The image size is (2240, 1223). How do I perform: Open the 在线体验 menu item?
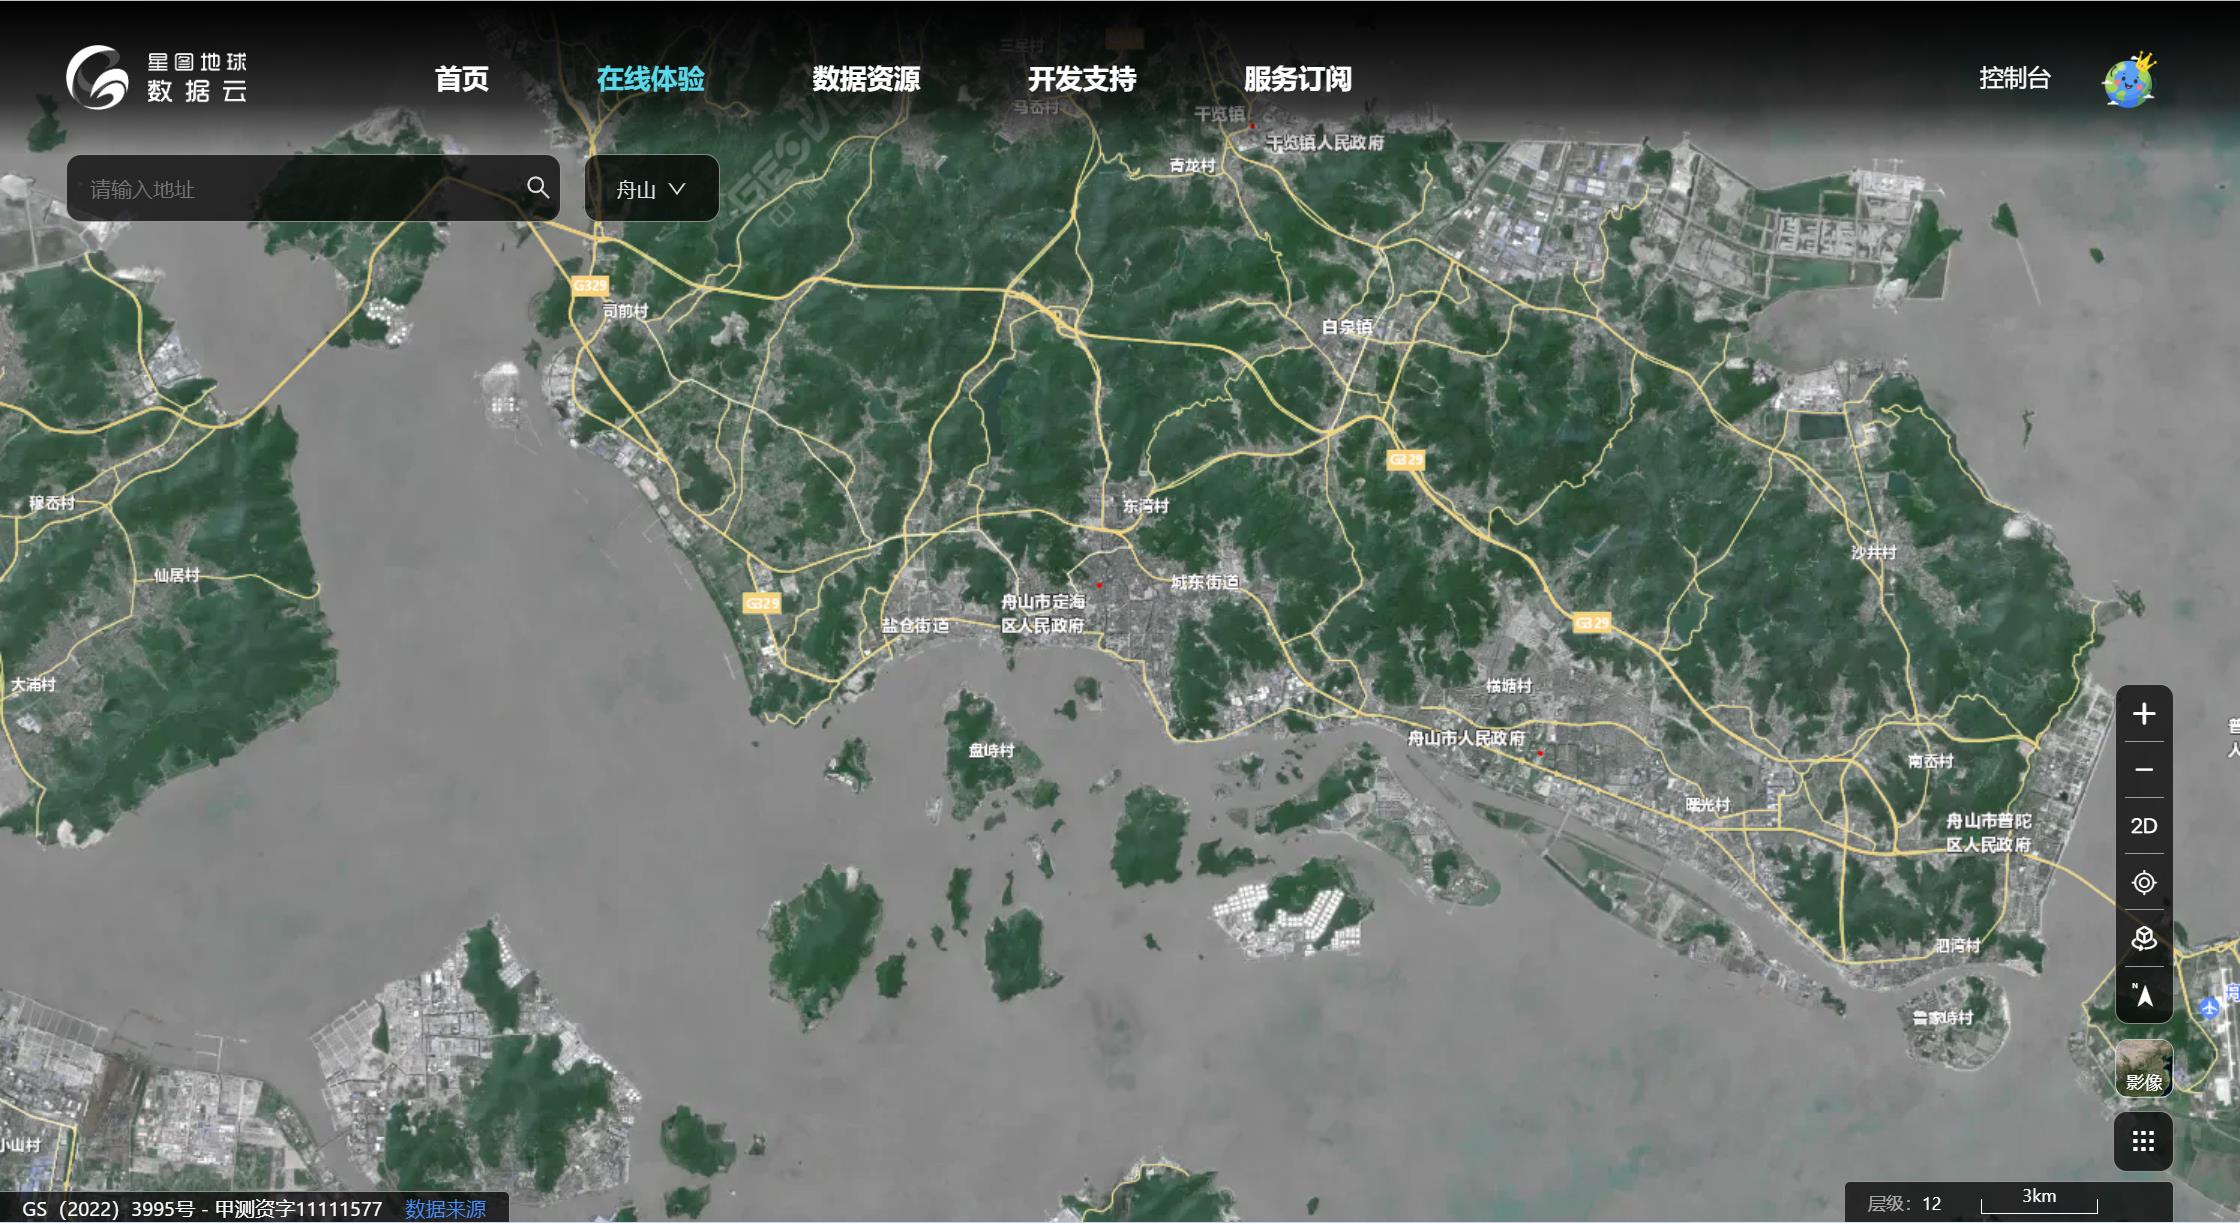click(650, 79)
